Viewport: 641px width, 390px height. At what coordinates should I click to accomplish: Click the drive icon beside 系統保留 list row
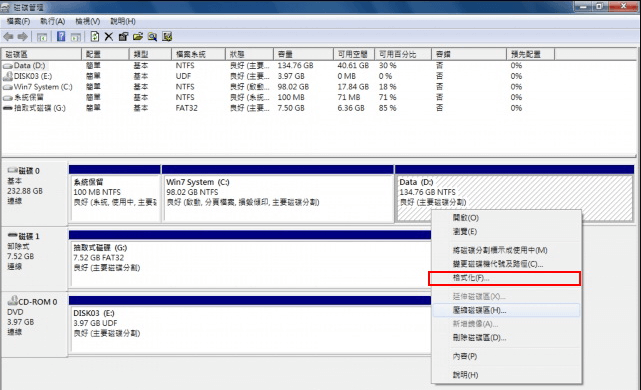click(7, 98)
